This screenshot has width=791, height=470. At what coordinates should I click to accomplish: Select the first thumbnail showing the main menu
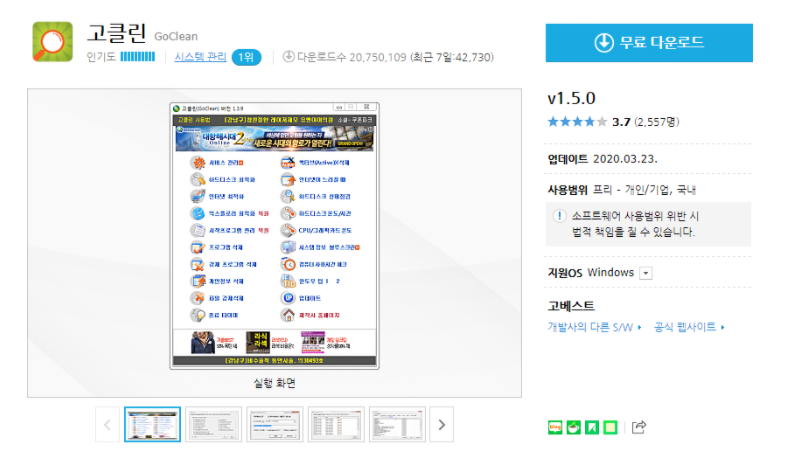pos(152,425)
